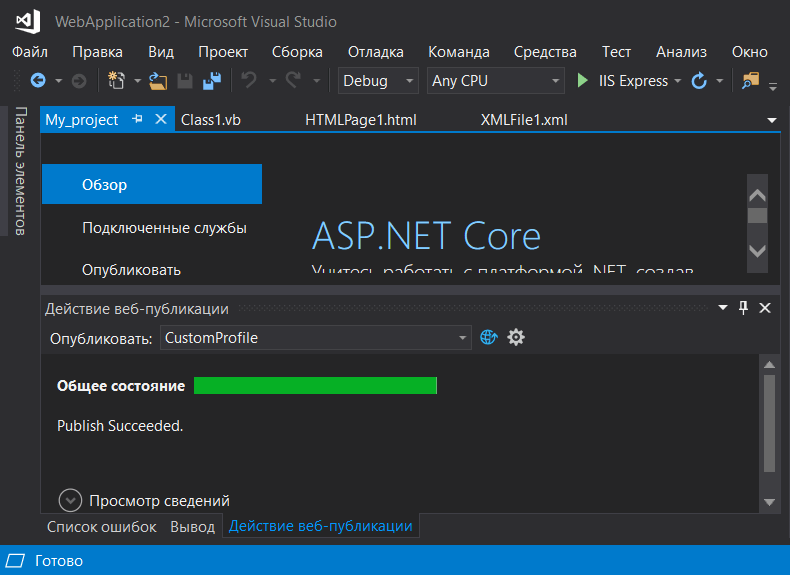This screenshot has height=575, width=790.
Task: Click the single save disk icon
Action: [x=185, y=81]
